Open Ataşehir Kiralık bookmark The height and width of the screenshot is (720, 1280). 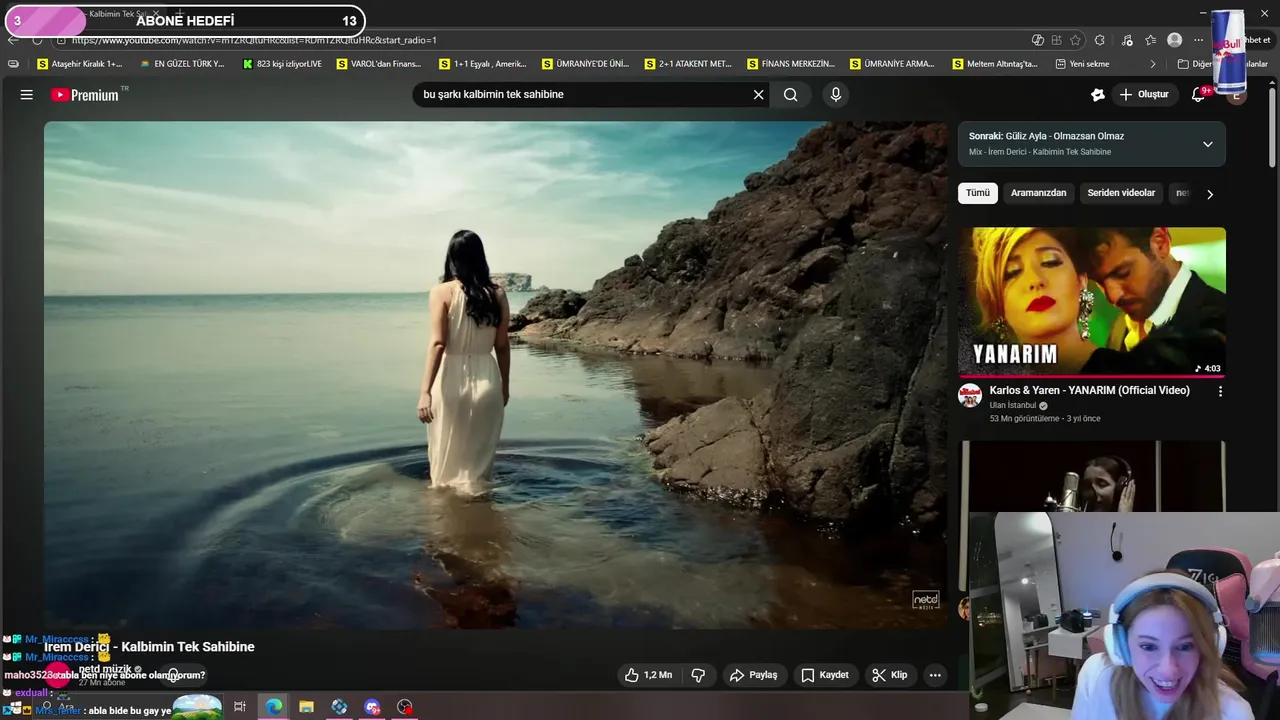tap(79, 64)
